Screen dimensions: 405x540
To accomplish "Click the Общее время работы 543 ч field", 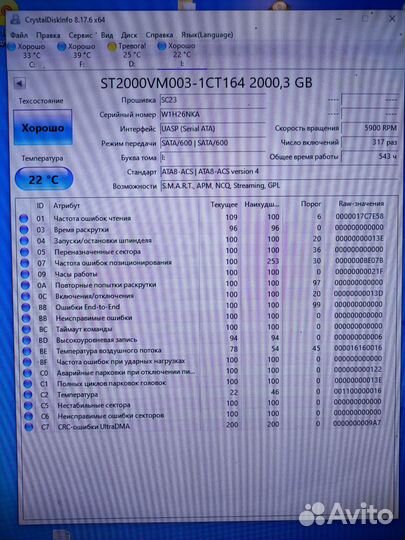I will coord(370,157).
